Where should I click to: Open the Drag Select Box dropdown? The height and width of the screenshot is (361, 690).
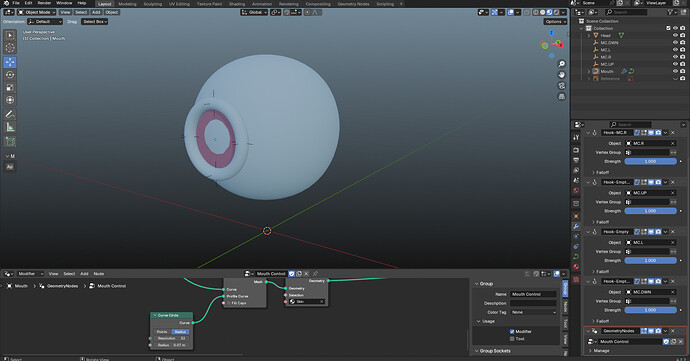click(95, 22)
